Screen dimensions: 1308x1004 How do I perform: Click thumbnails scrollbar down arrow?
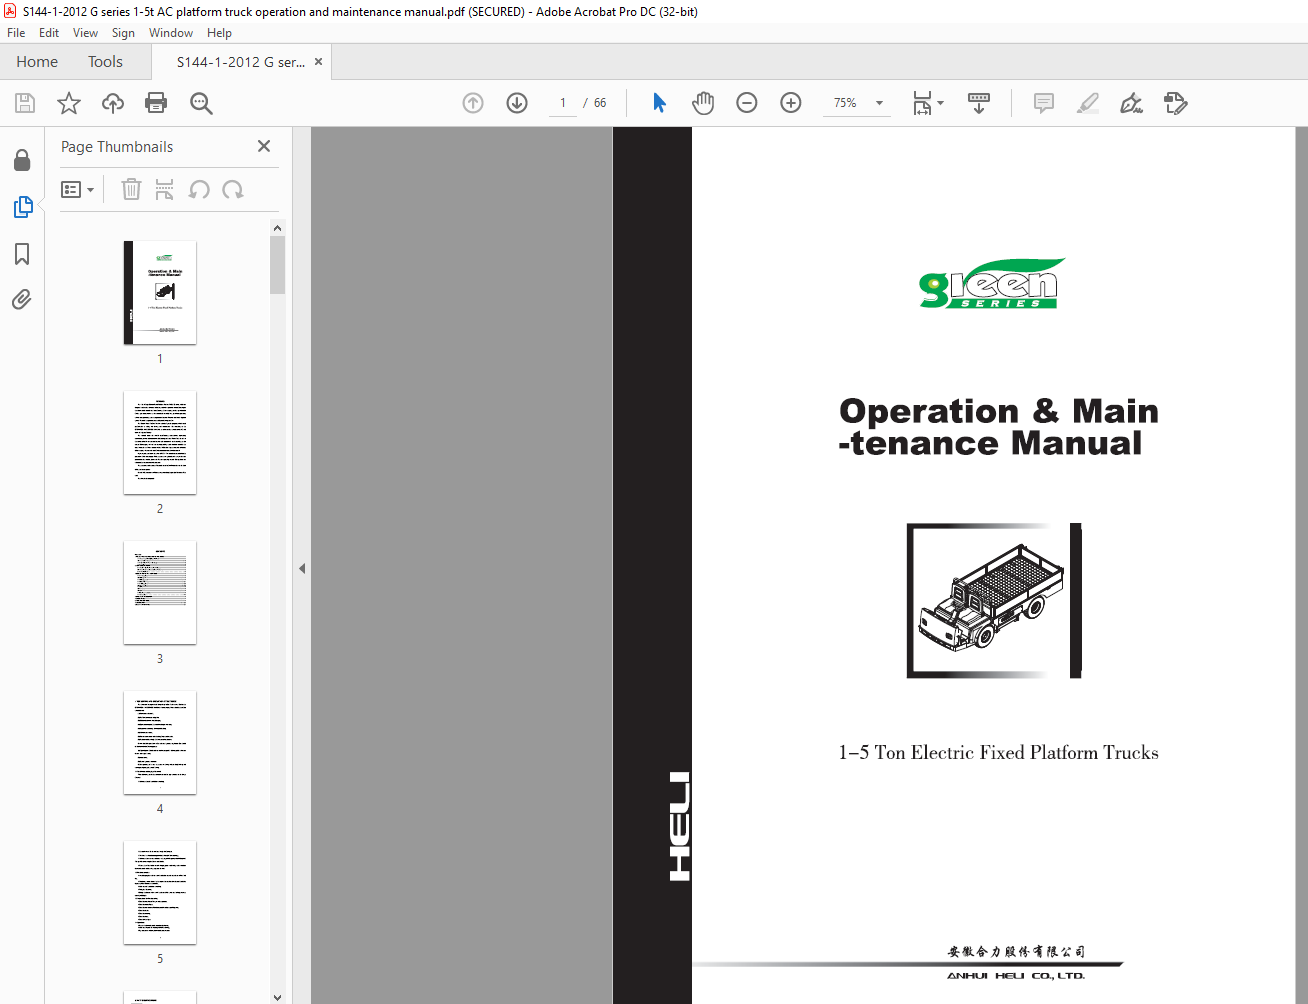(x=277, y=997)
